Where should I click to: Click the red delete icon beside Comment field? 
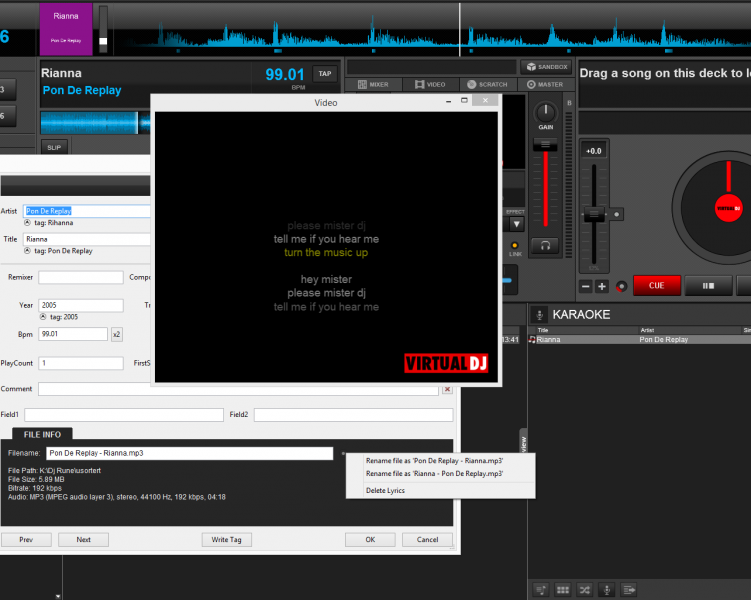(x=447, y=389)
